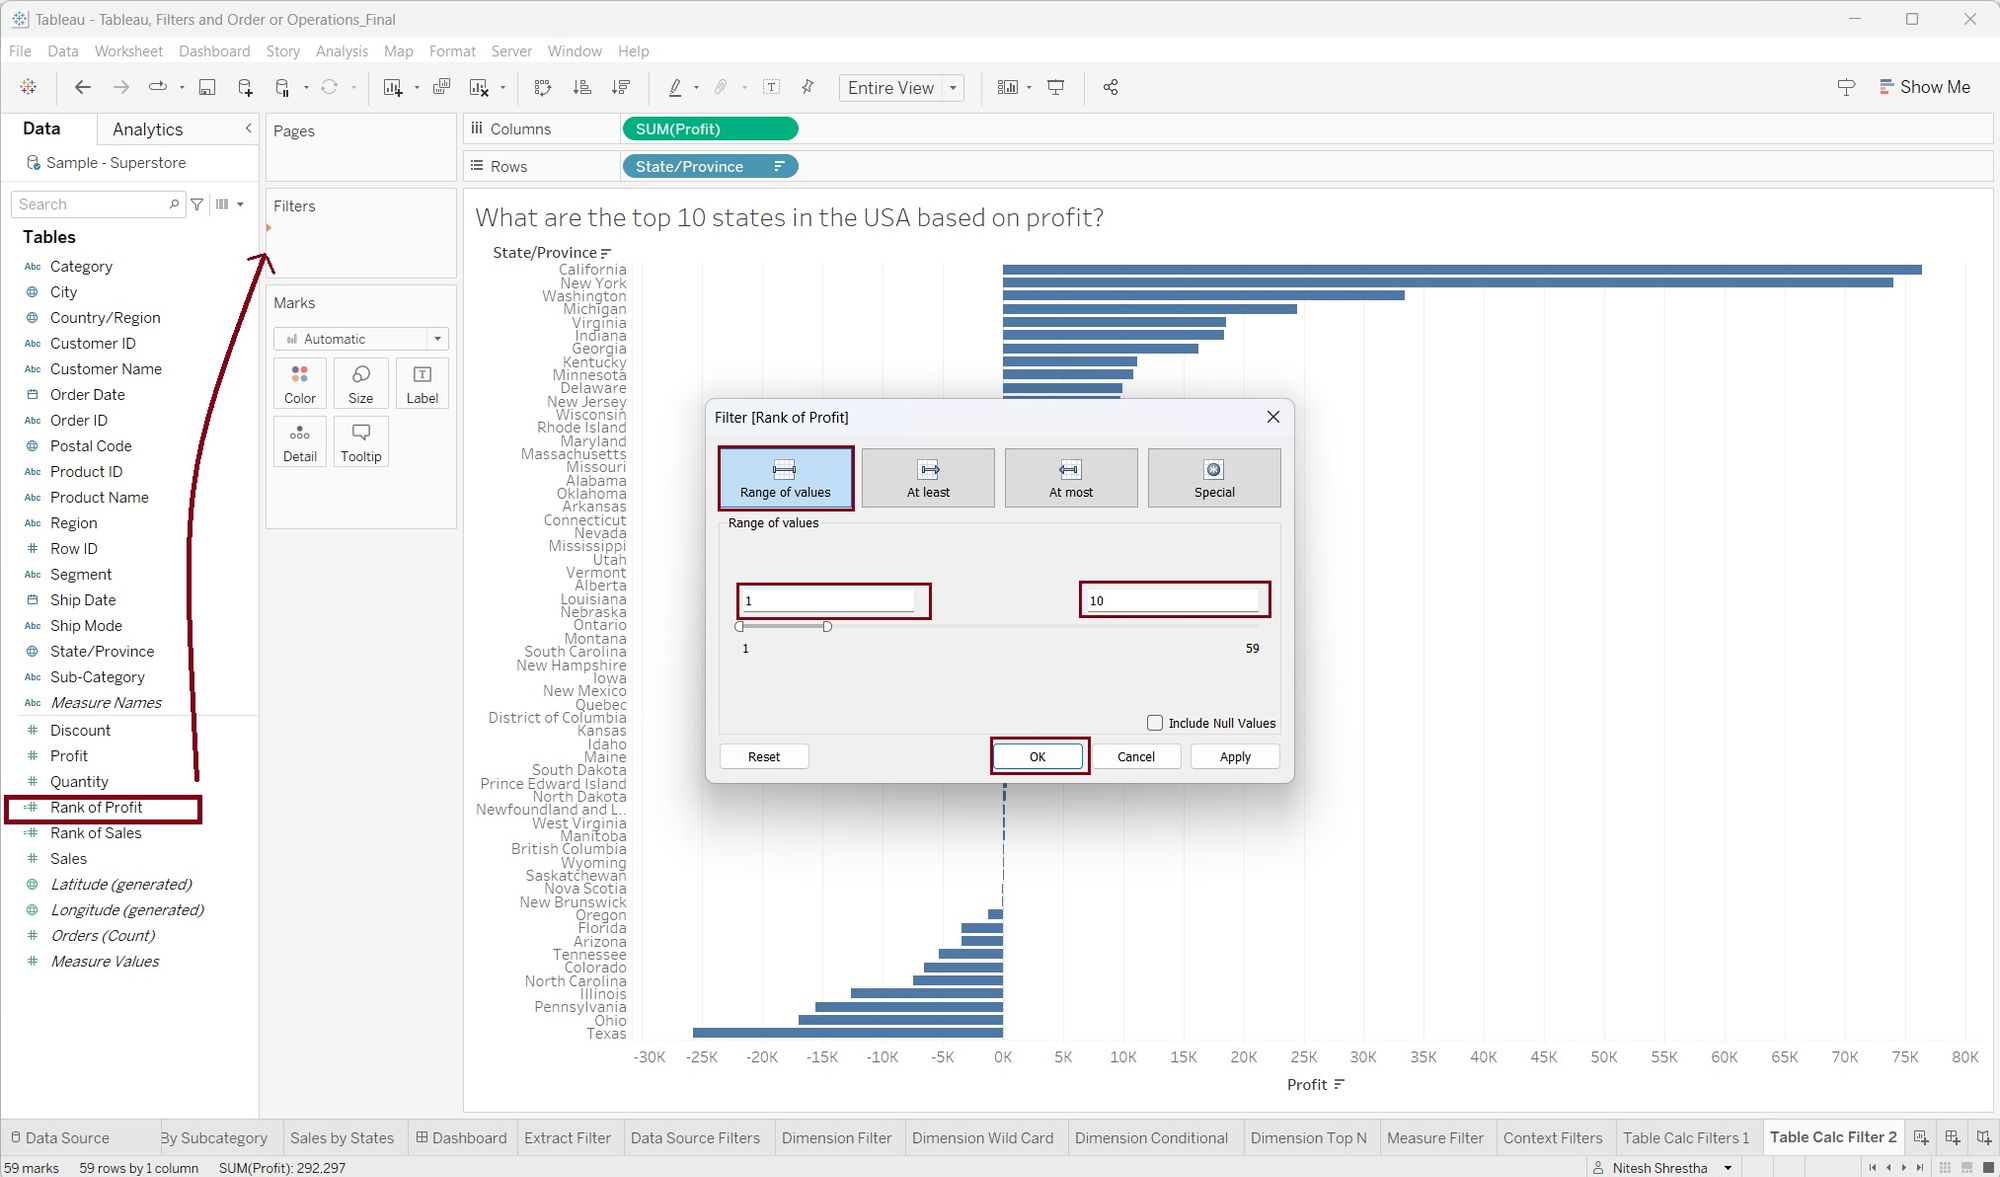Click the Save toolbar icon
This screenshot has height=1177, width=2000.
(207, 88)
